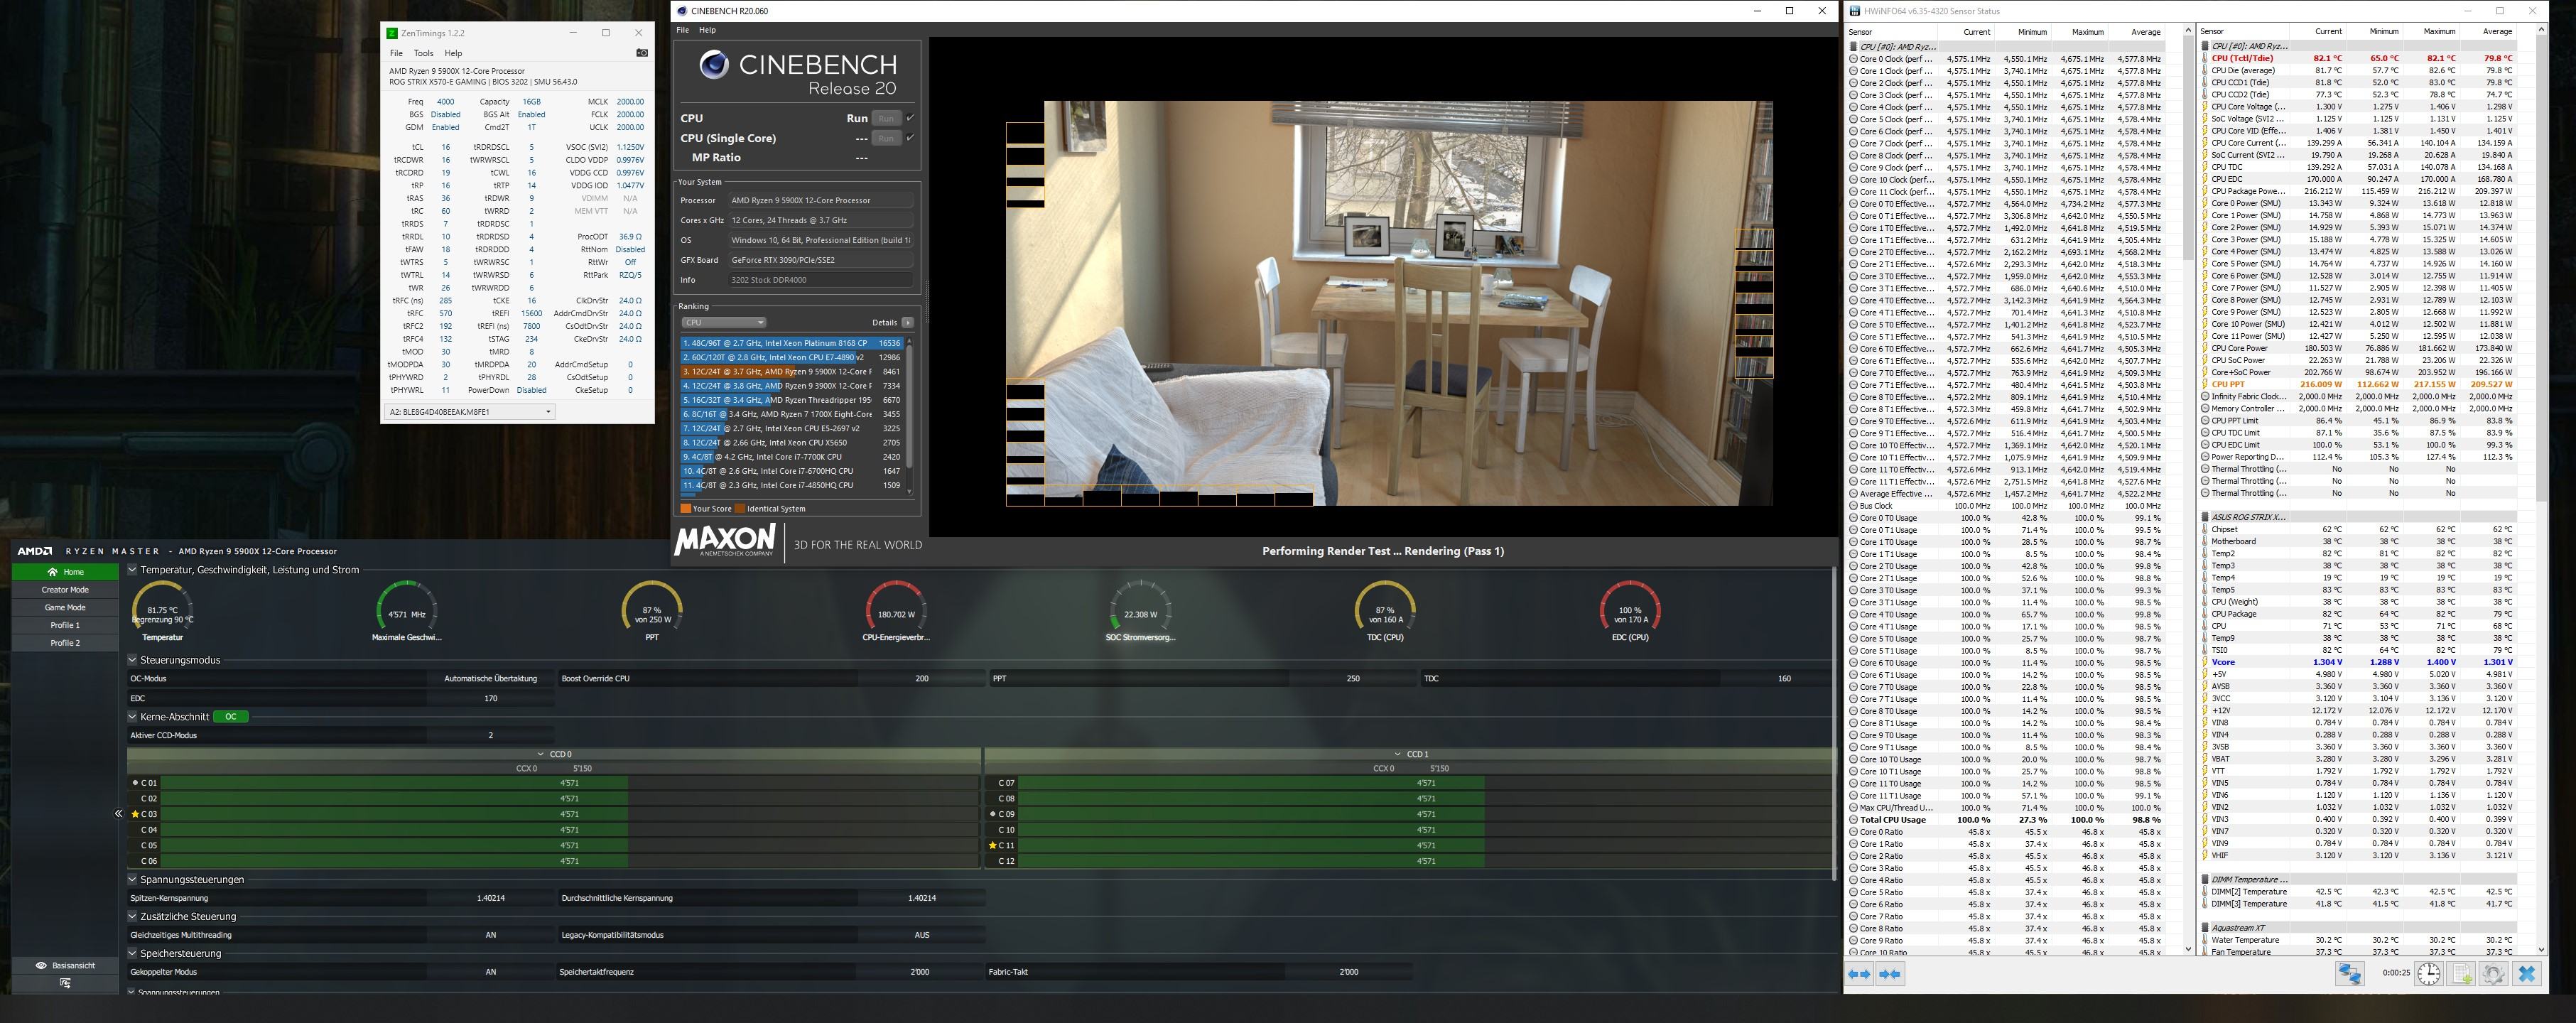The width and height of the screenshot is (2576, 1023).
Task: Select Intel Xeon Platinum 8168 ranking entry
Action: (x=791, y=343)
